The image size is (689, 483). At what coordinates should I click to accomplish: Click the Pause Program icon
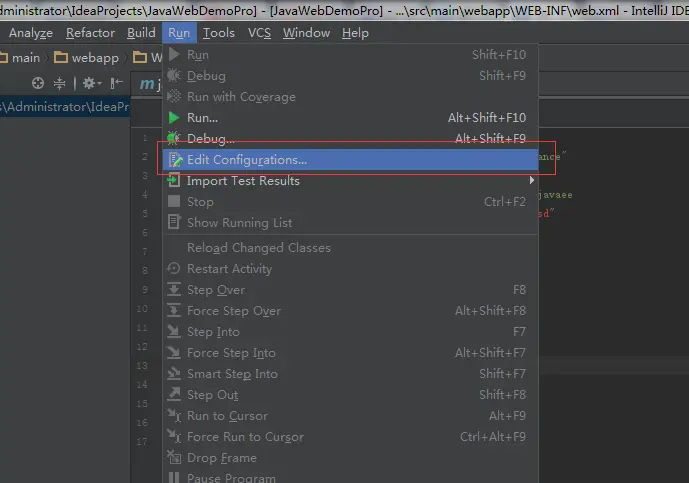pos(174,477)
